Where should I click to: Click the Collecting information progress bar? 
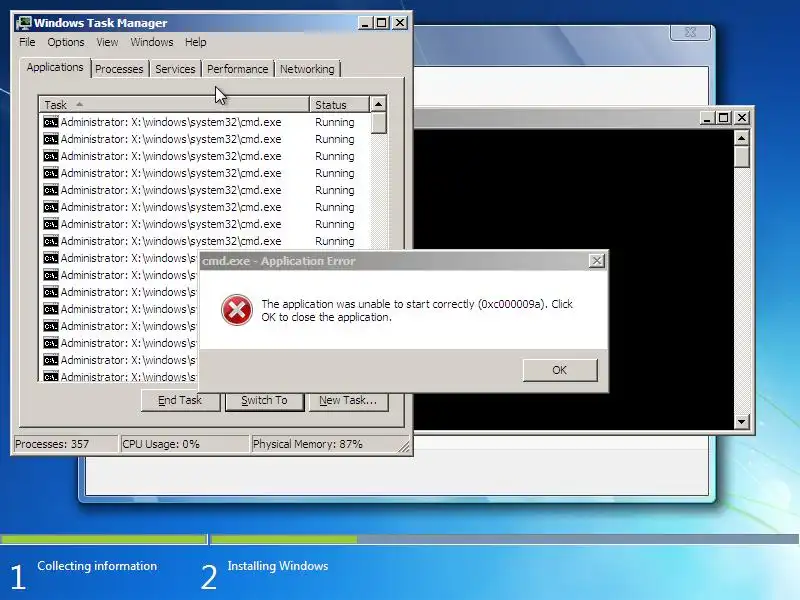click(104, 539)
